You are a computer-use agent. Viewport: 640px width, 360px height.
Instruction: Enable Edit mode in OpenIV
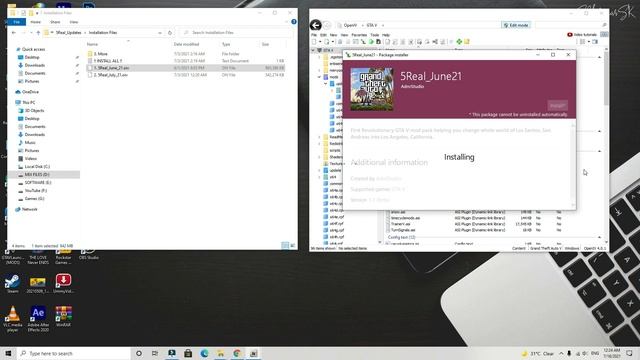click(x=516, y=25)
